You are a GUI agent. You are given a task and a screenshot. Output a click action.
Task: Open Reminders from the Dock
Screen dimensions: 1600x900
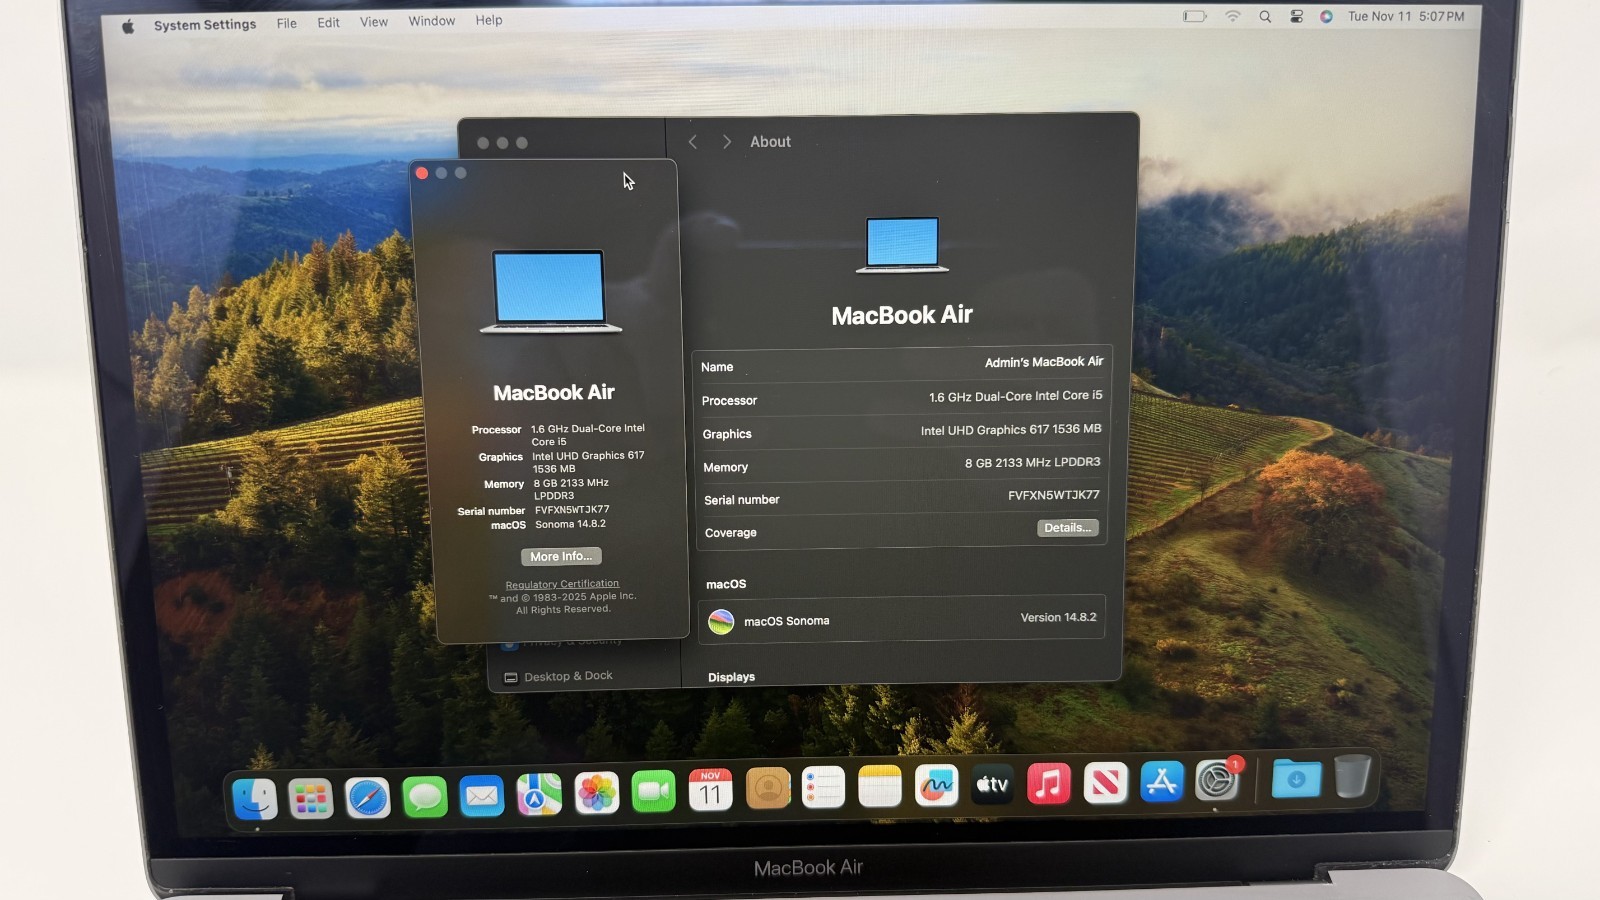[x=824, y=789]
